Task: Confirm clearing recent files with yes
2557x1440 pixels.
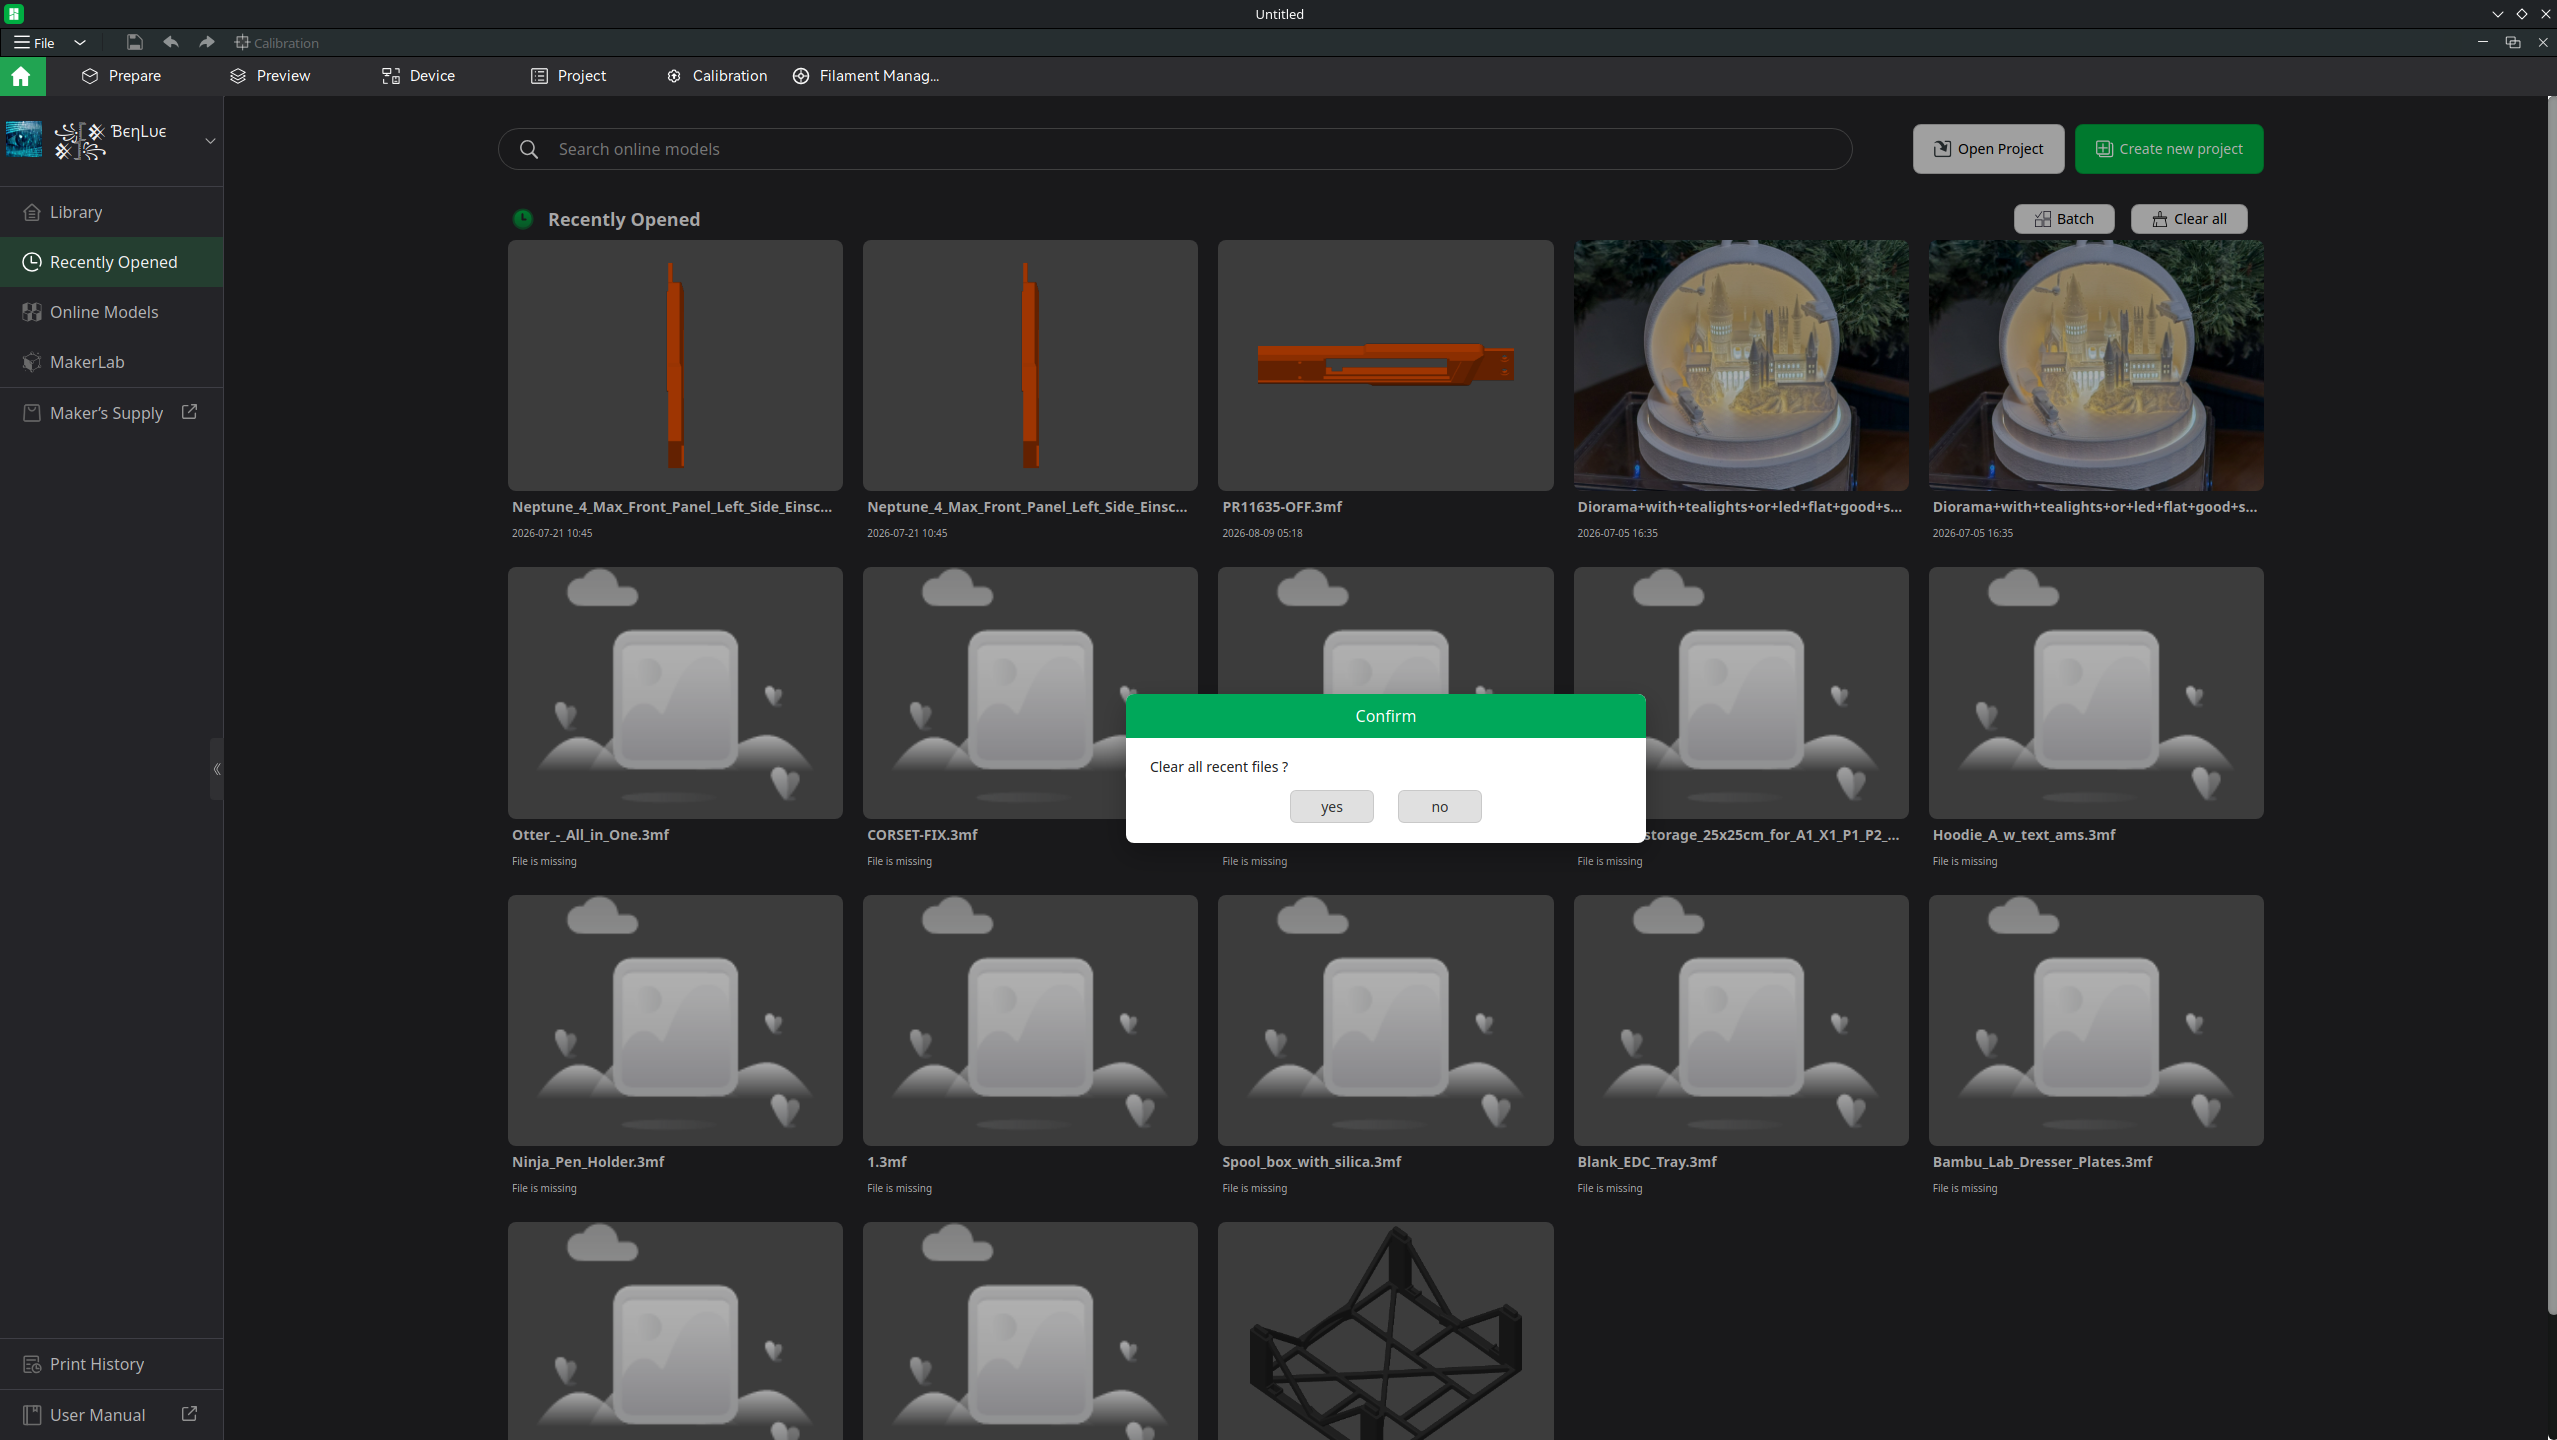Action: pos(1331,807)
